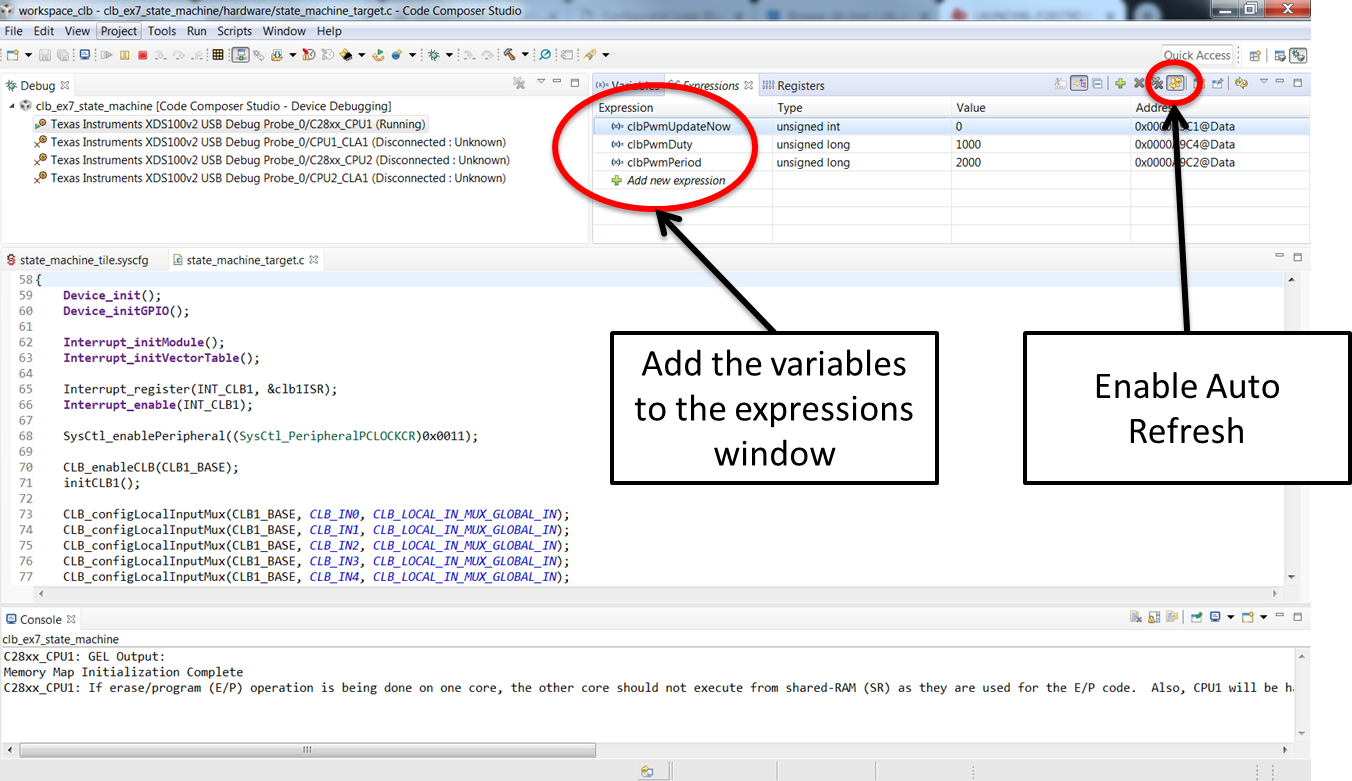
Task: Click the New project icon in main toolbar
Action: 12,55
